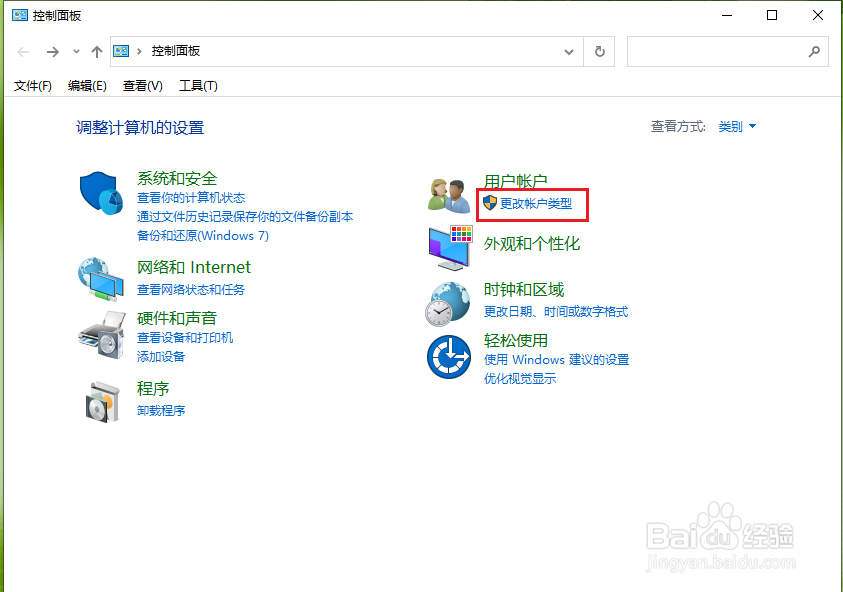The height and width of the screenshot is (592, 843).
Task: Click the refresh icon in address bar
Action: [598, 51]
